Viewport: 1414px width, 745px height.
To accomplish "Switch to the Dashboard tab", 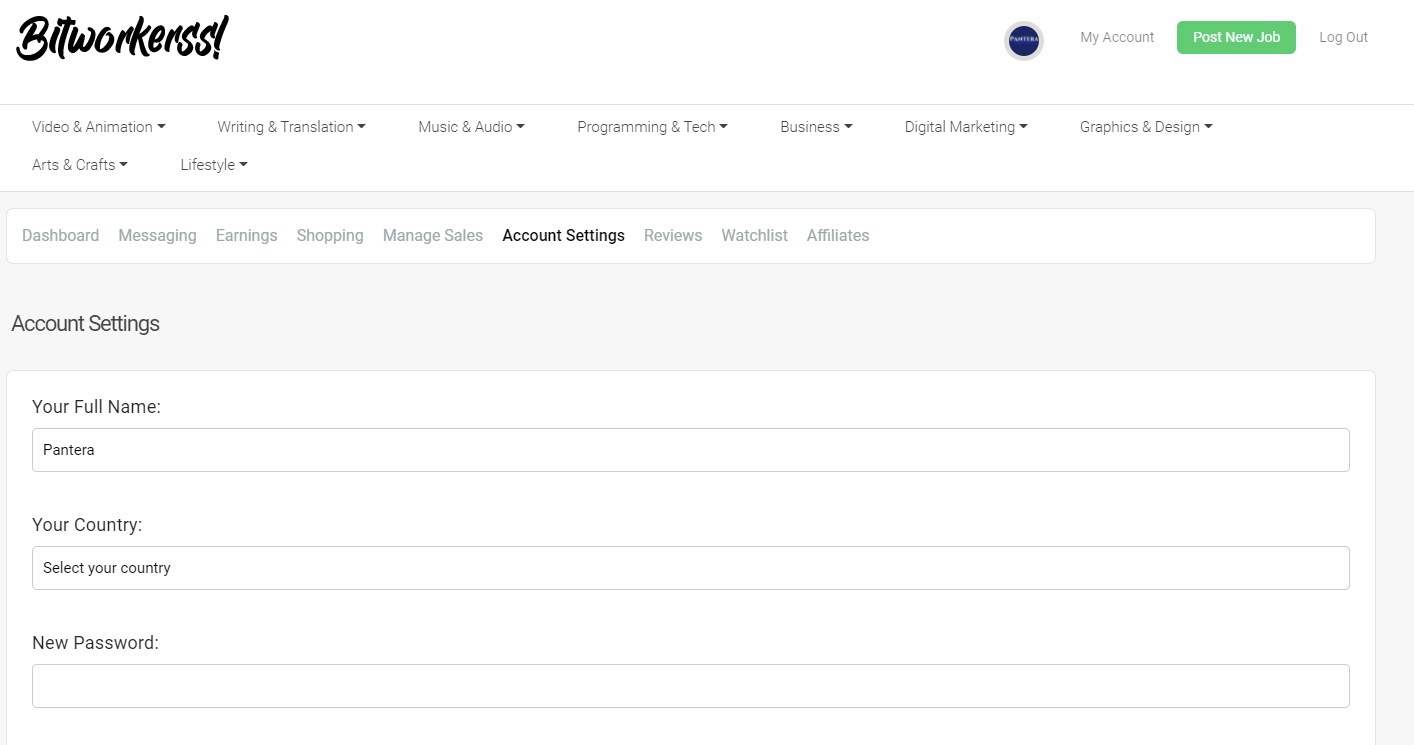I will 61,236.
